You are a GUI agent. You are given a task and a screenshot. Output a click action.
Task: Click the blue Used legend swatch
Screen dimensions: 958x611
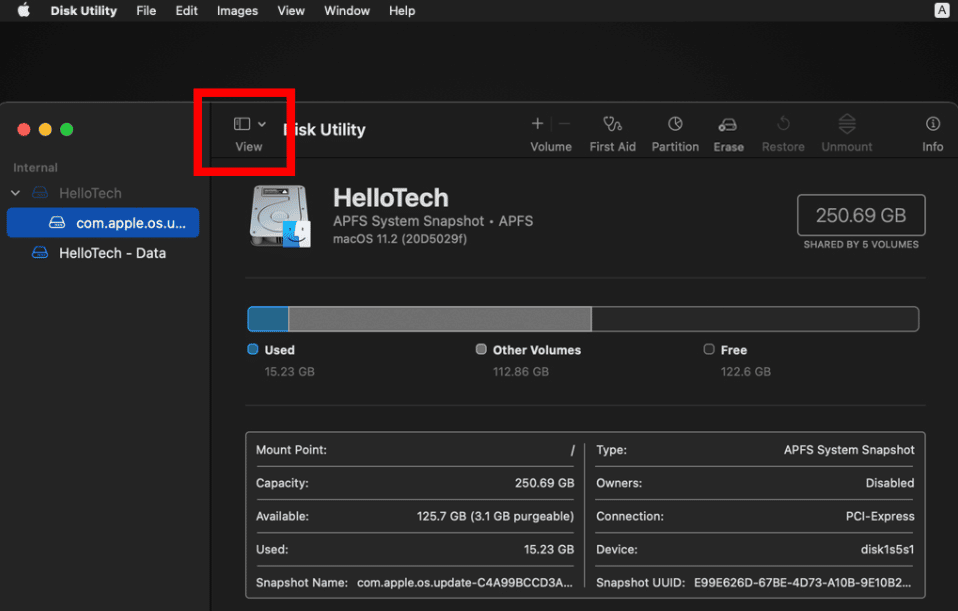coord(253,349)
